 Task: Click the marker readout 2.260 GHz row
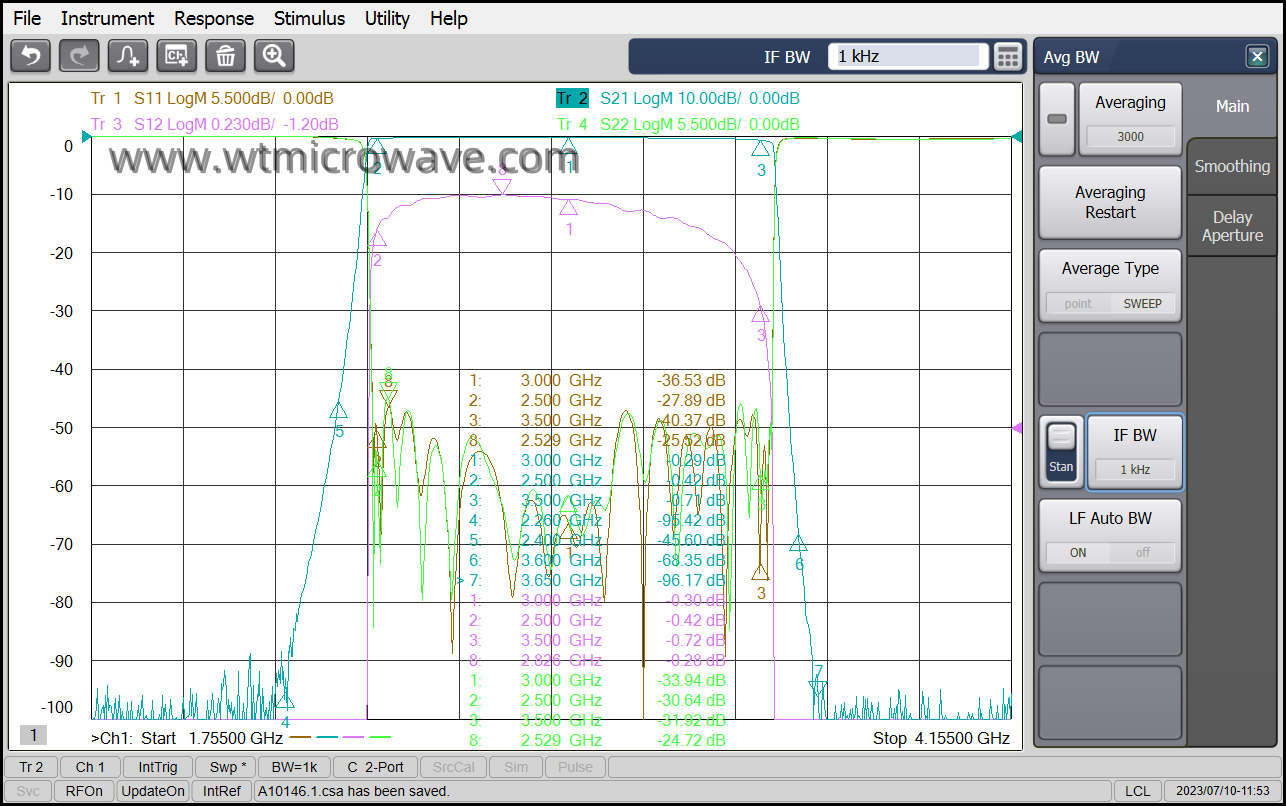point(597,520)
